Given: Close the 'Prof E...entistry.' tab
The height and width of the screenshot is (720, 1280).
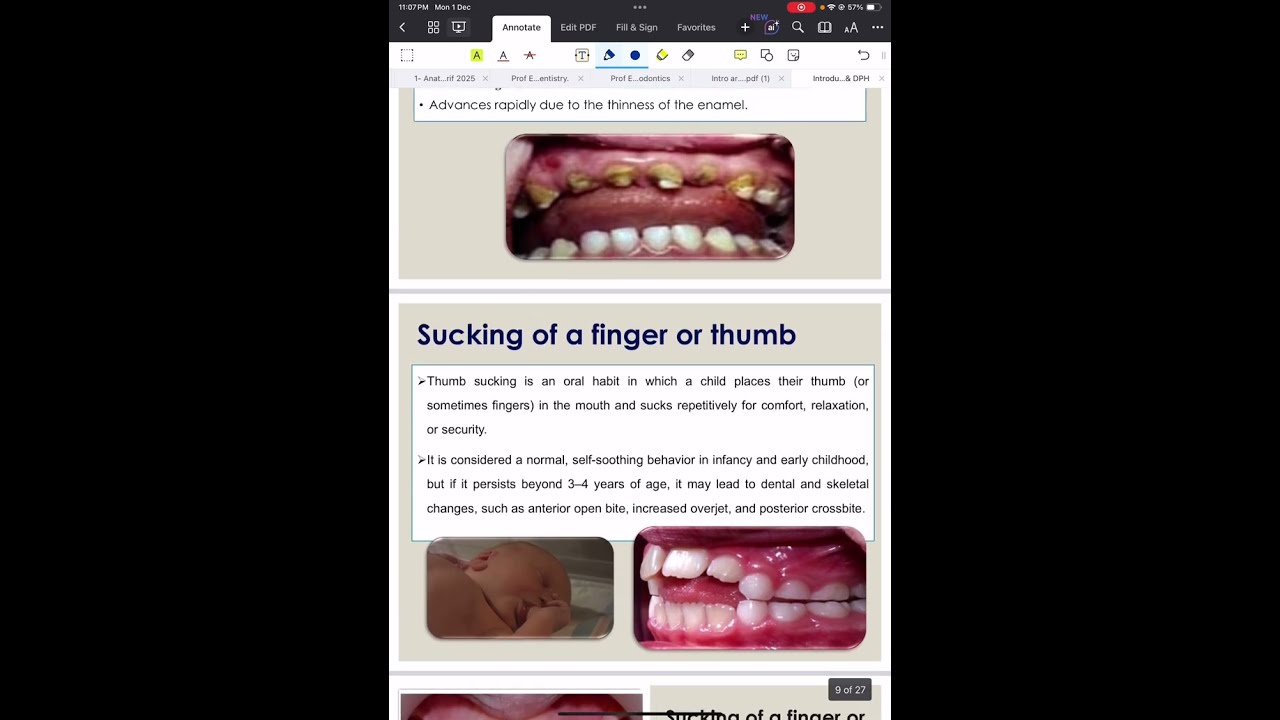Looking at the screenshot, I should (x=581, y=78).
